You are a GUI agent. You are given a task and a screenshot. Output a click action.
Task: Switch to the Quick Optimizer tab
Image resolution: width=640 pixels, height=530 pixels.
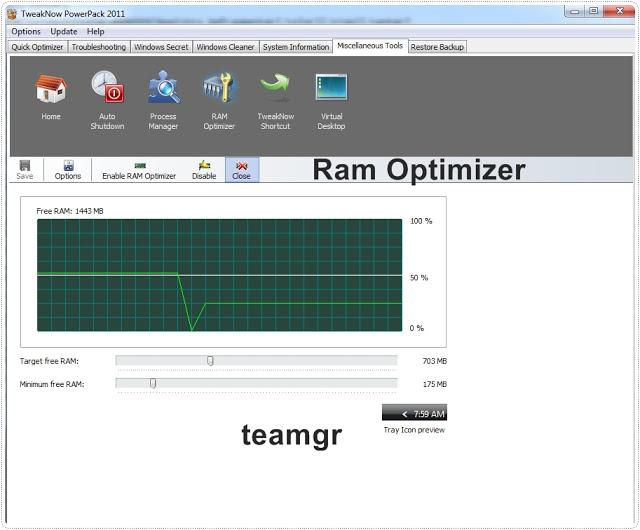pyautogui.click(x=38, y=47)
